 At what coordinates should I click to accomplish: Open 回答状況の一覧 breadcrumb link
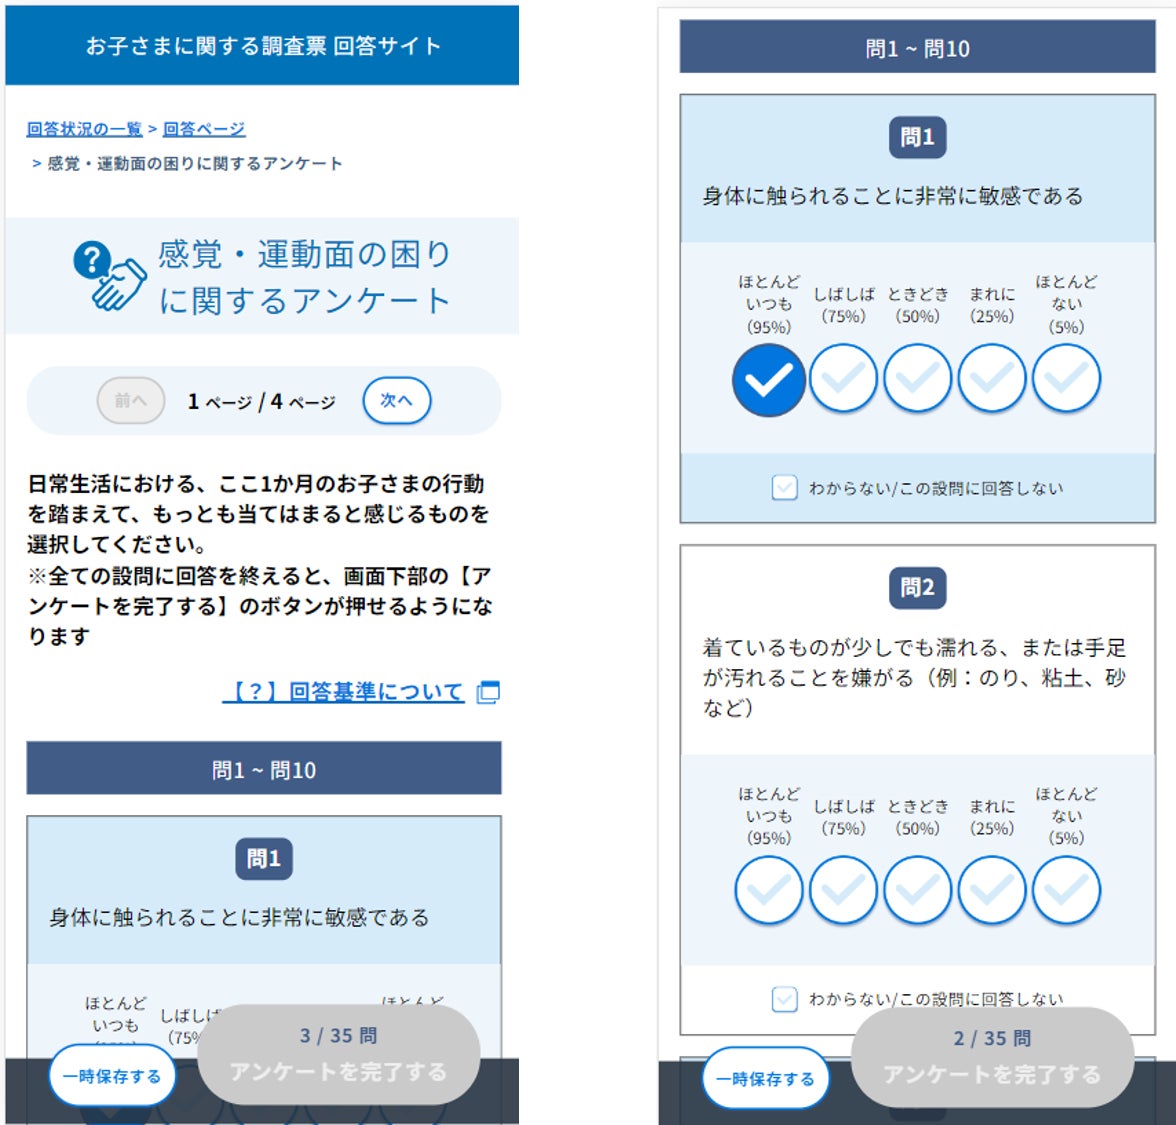point(84,129)
